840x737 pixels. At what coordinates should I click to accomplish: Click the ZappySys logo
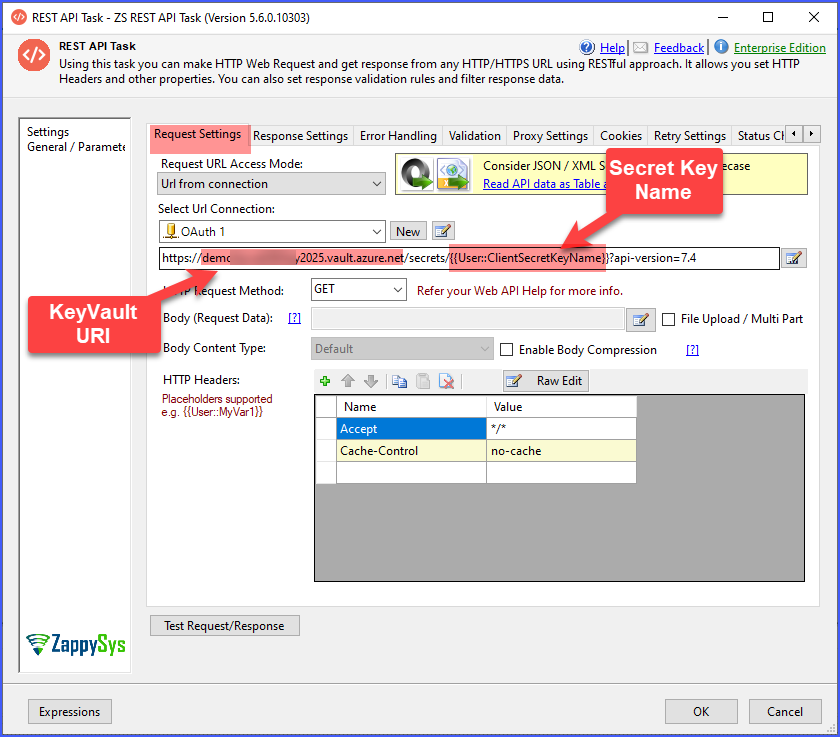tap(76, 644)
